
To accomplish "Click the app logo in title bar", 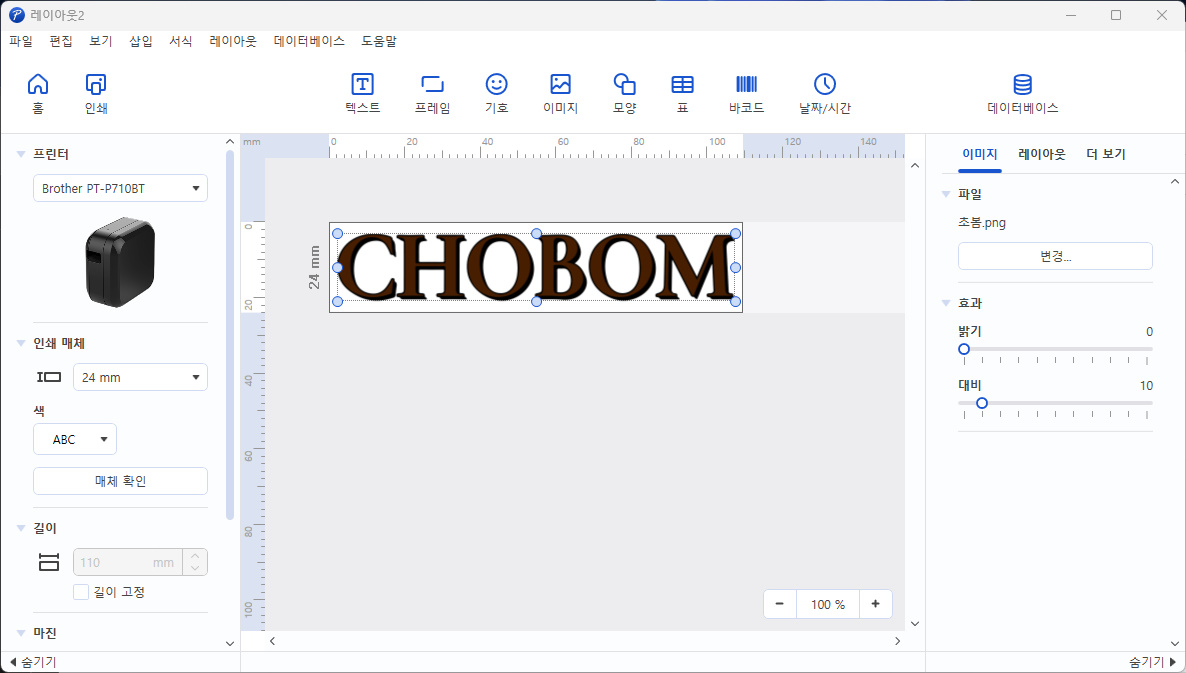I will point(17,15).
